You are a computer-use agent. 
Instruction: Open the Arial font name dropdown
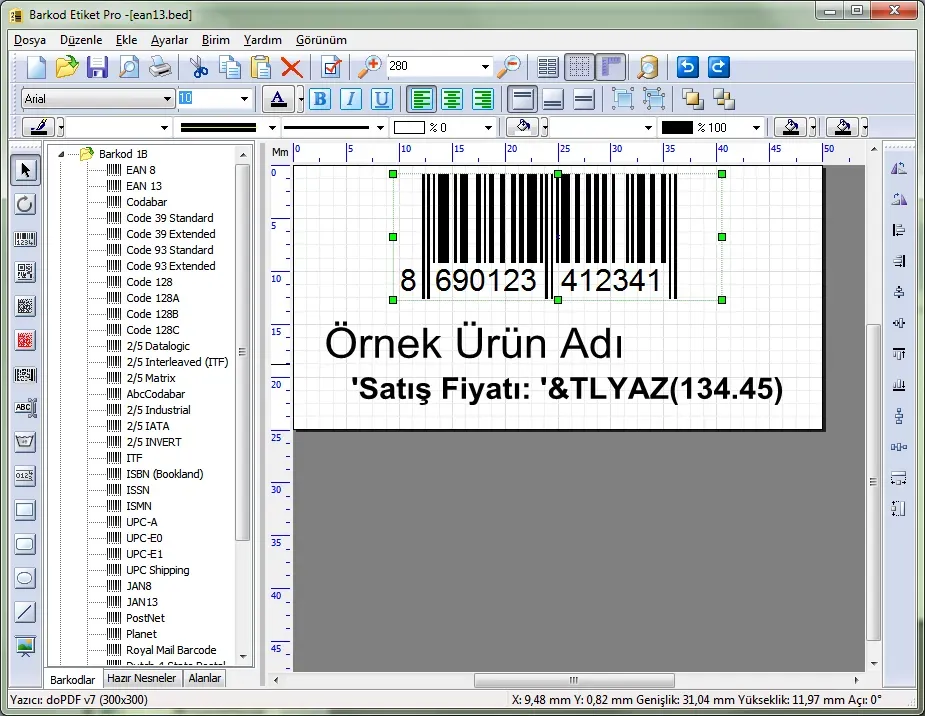pyautogui.click(x=167, y=99)
